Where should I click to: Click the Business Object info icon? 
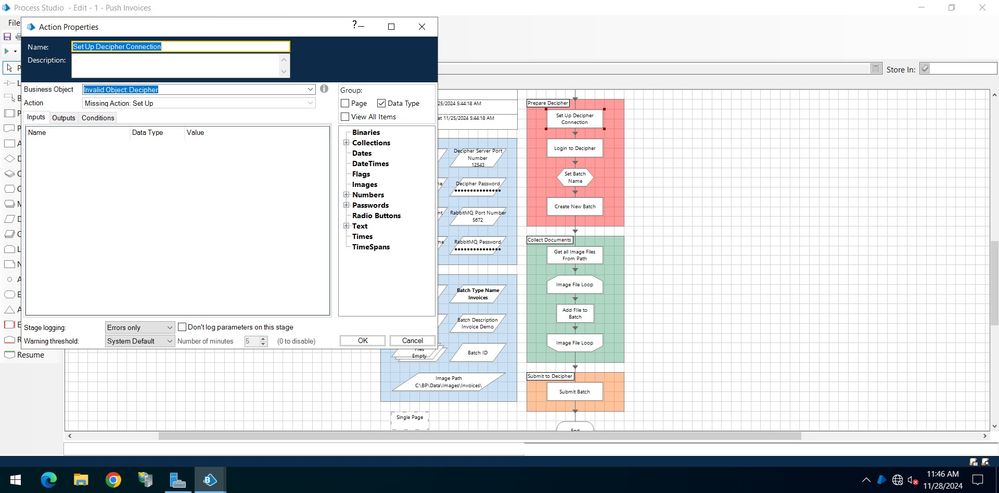(x=324, y=89)
